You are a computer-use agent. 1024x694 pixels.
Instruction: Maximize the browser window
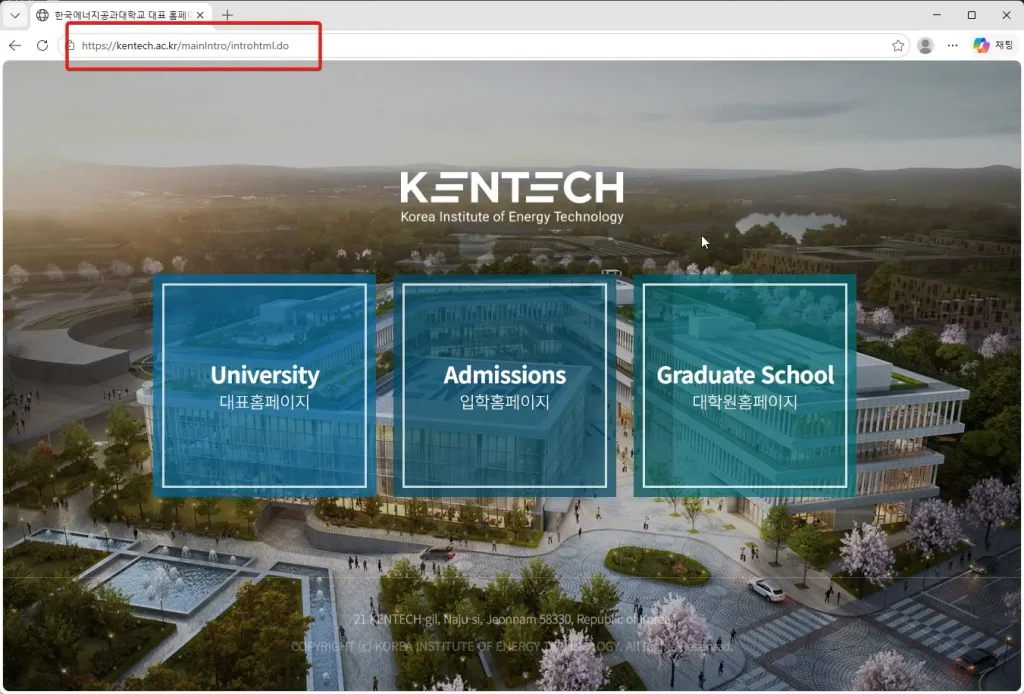tap(972, 14)
